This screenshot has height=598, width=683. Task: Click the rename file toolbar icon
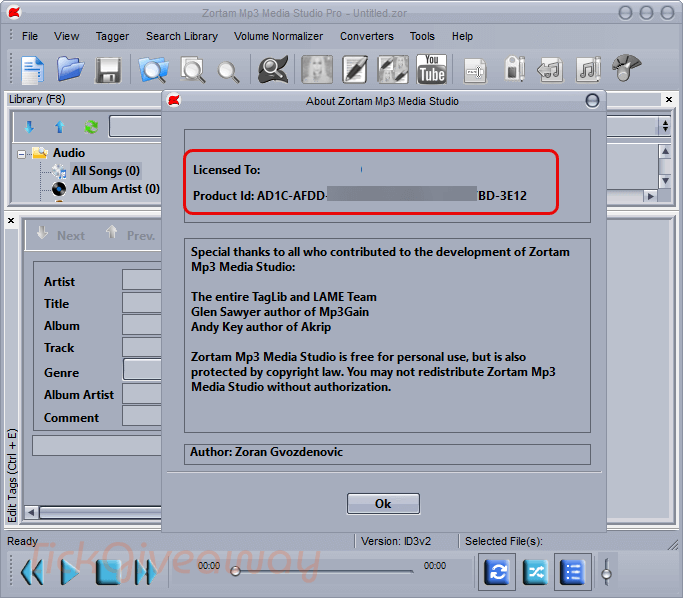coord(475,71)
